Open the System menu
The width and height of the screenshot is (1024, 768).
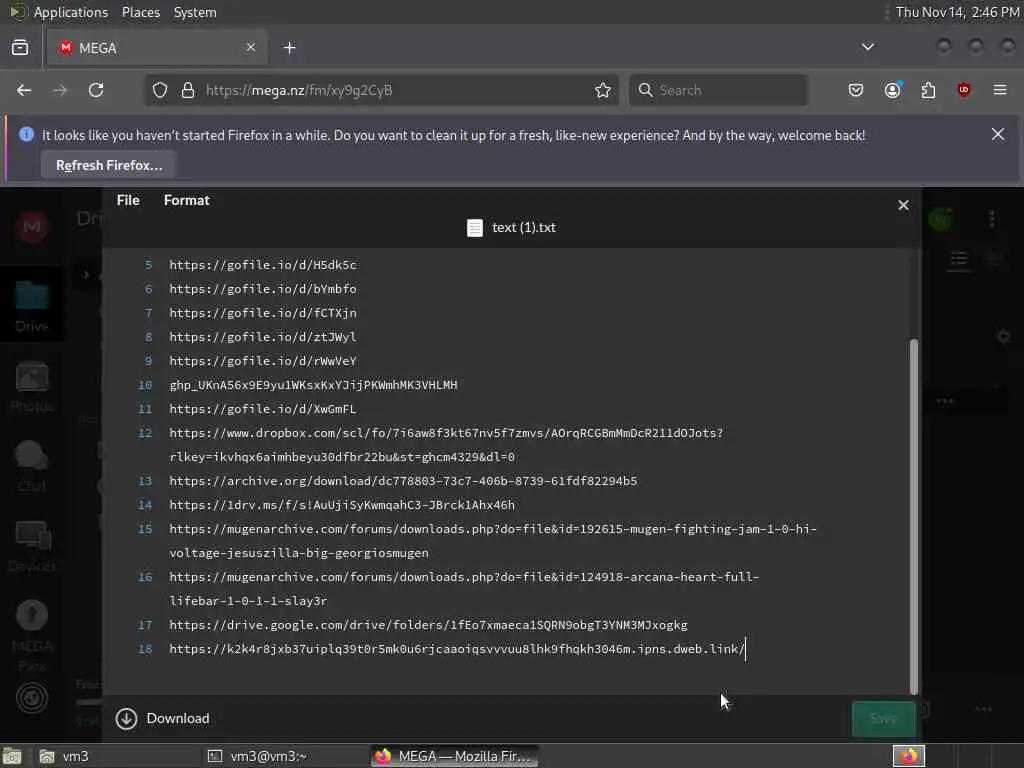tap(195, 12)
